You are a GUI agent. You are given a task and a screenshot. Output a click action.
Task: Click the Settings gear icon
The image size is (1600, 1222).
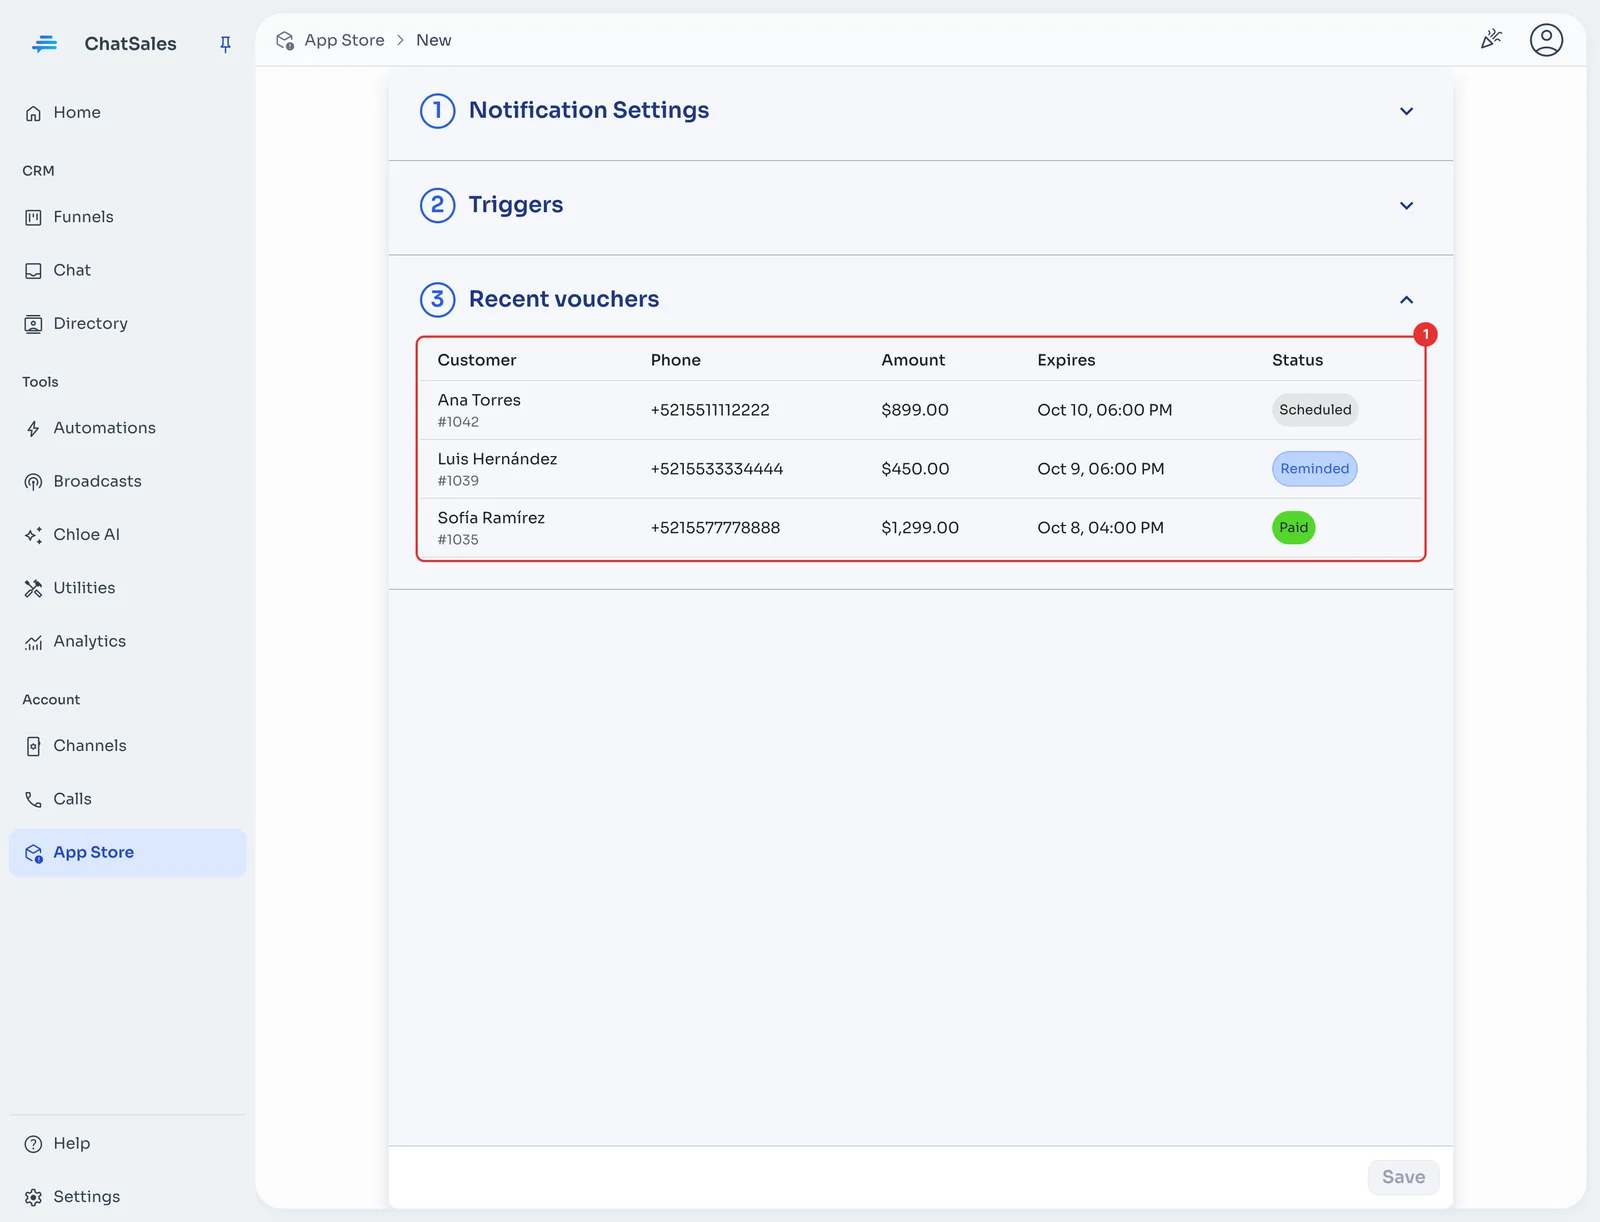(33, 1197)
